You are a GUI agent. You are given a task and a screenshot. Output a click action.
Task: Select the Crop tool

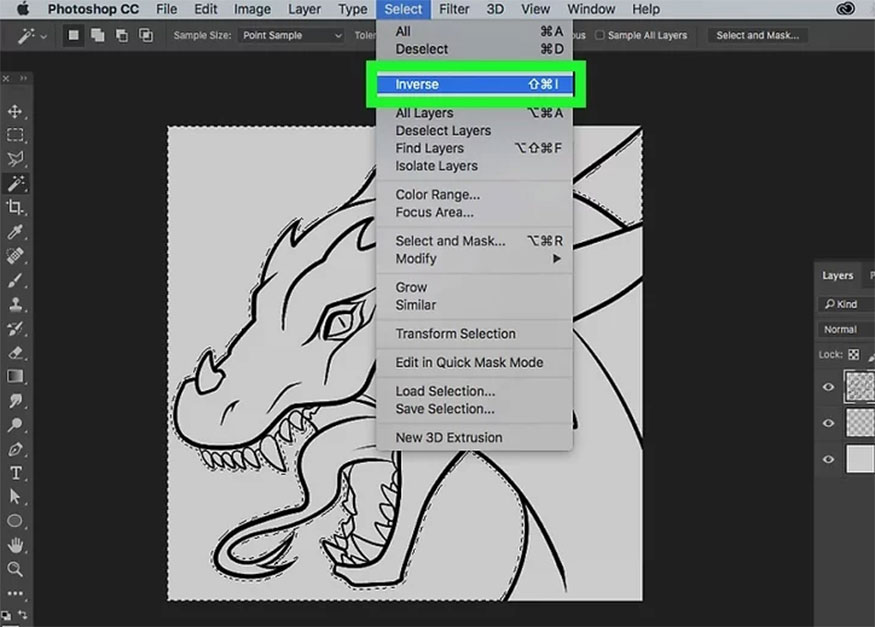point(15,207)
